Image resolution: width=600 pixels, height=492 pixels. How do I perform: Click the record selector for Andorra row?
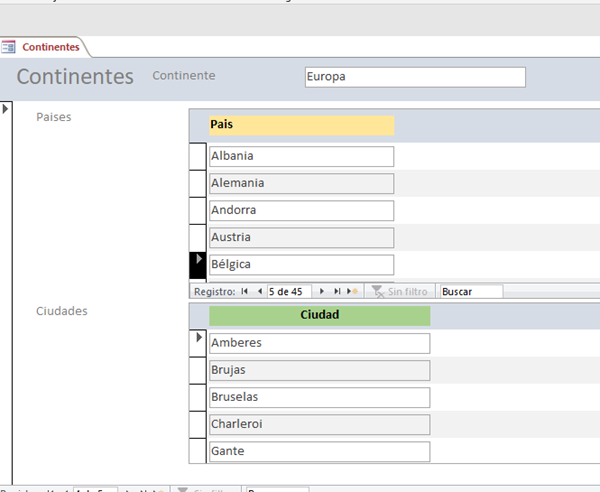click(198, 211)
